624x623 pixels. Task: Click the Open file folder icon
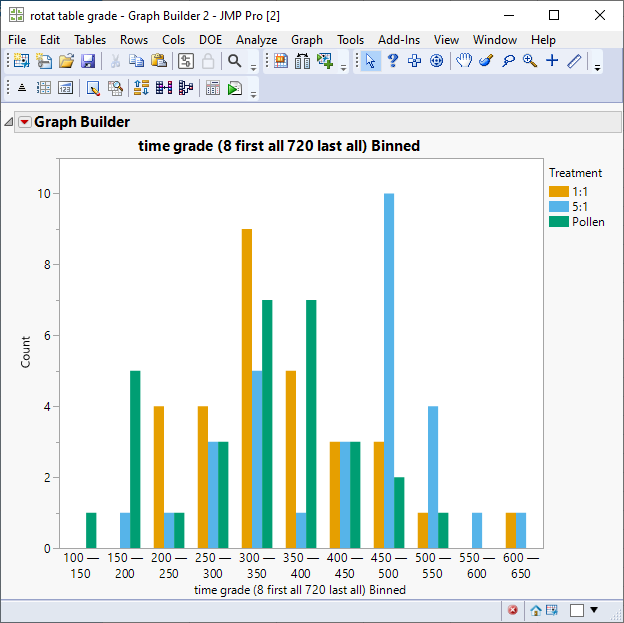coord(66,62)
